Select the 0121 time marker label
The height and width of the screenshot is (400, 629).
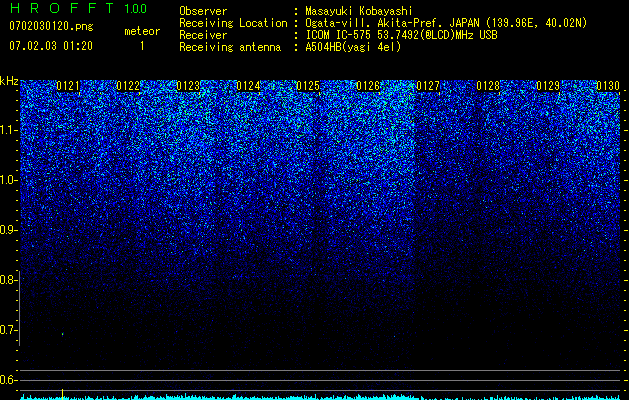(68, 86)
